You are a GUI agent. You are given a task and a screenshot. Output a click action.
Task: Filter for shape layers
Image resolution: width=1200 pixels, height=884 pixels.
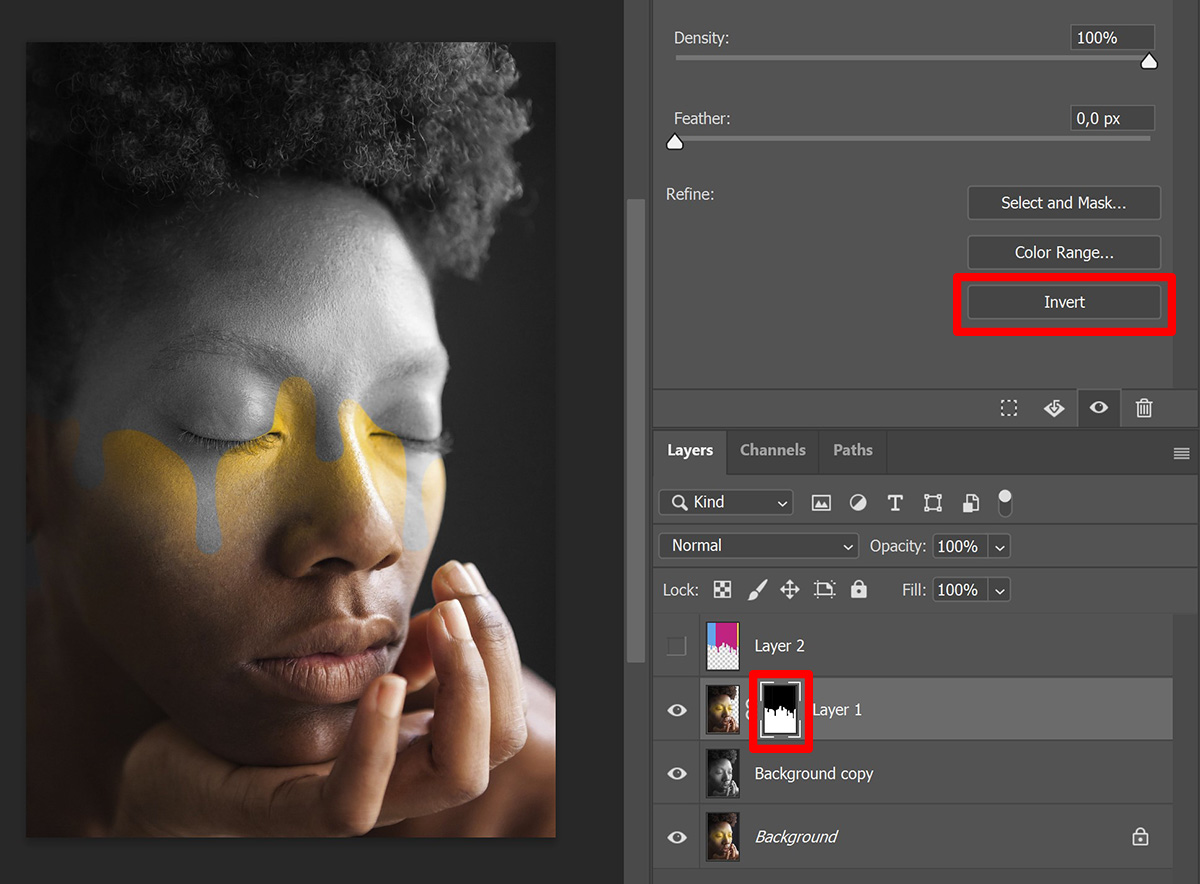click(932, 502)
